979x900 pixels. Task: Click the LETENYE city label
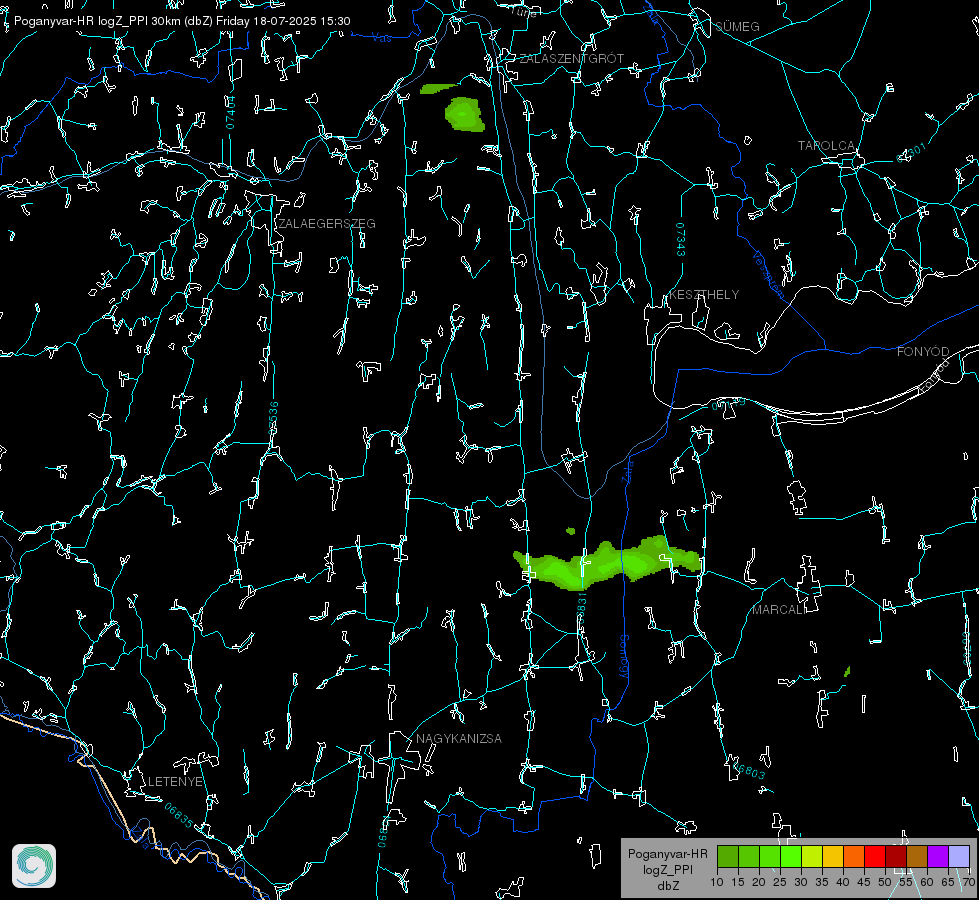tap(175, 782)
